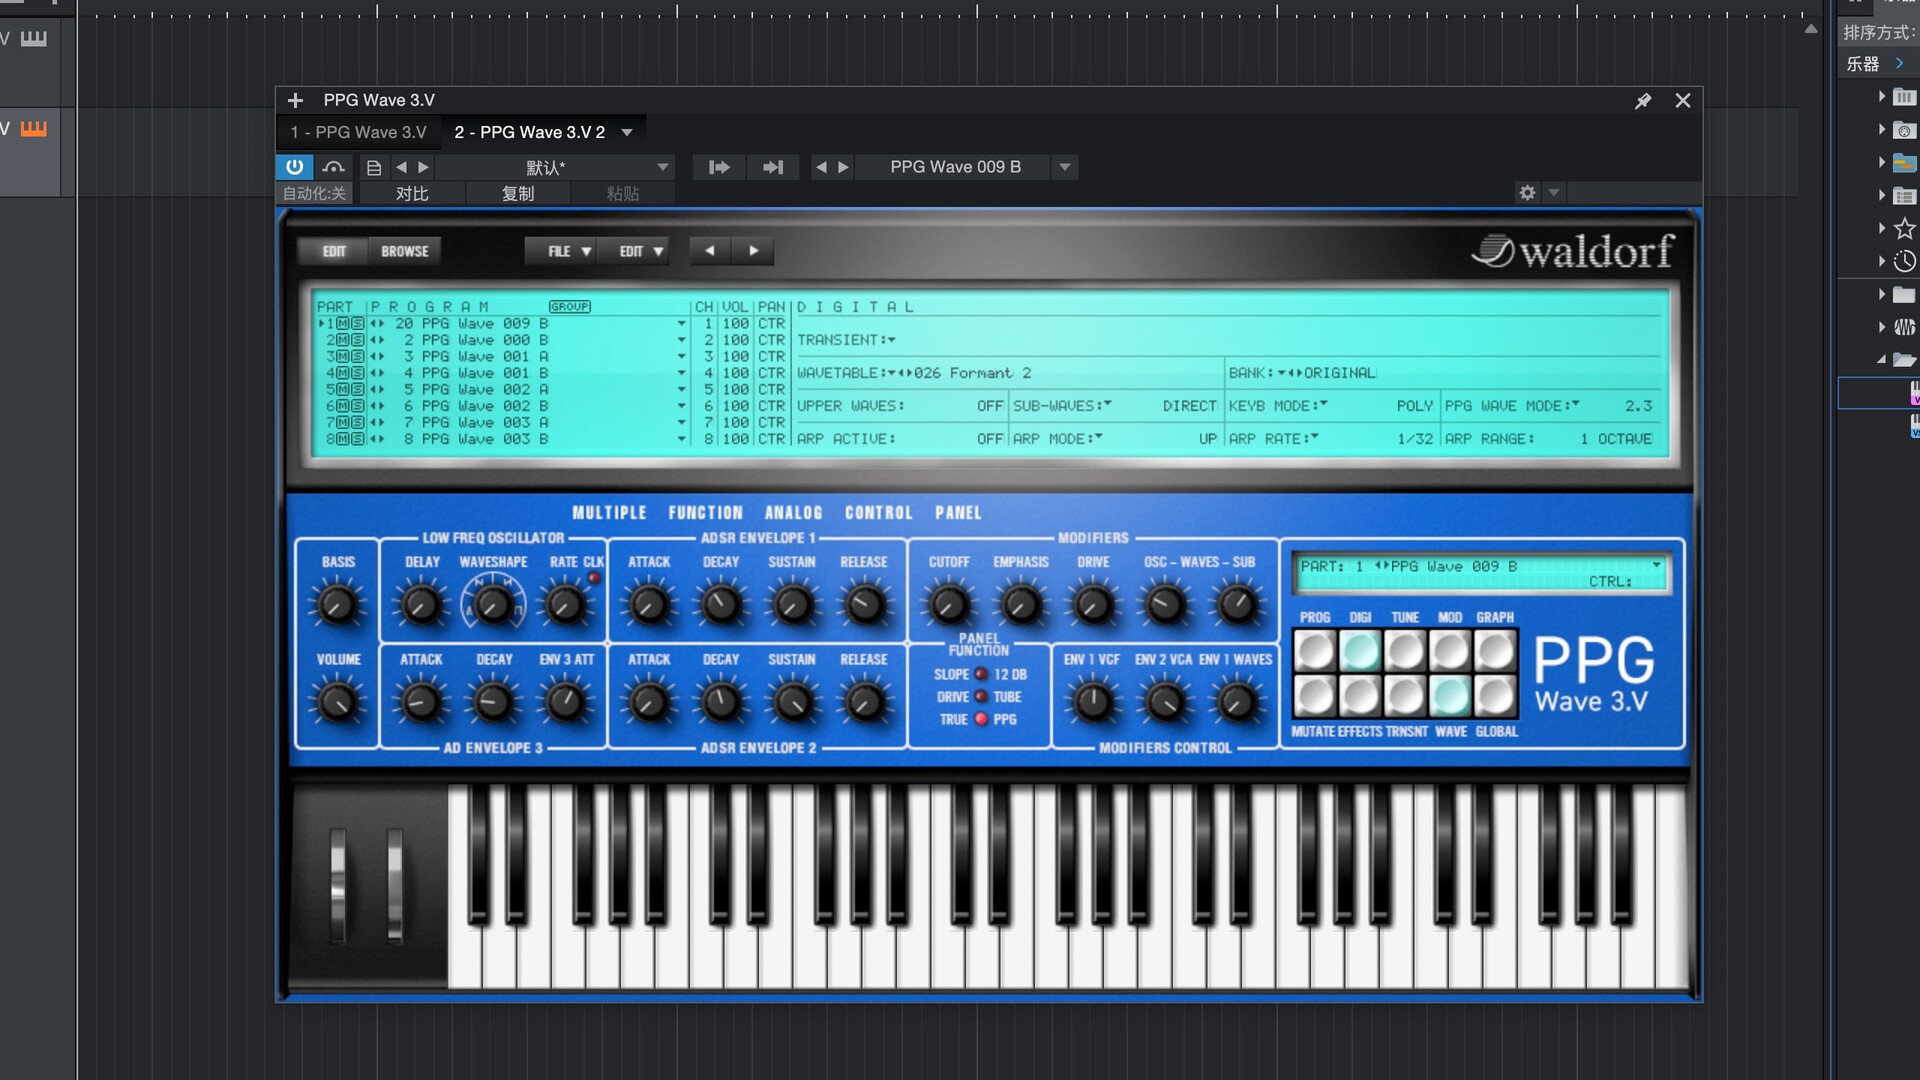
Task: Click the 对比 compare button
Action: coord(412,193)
